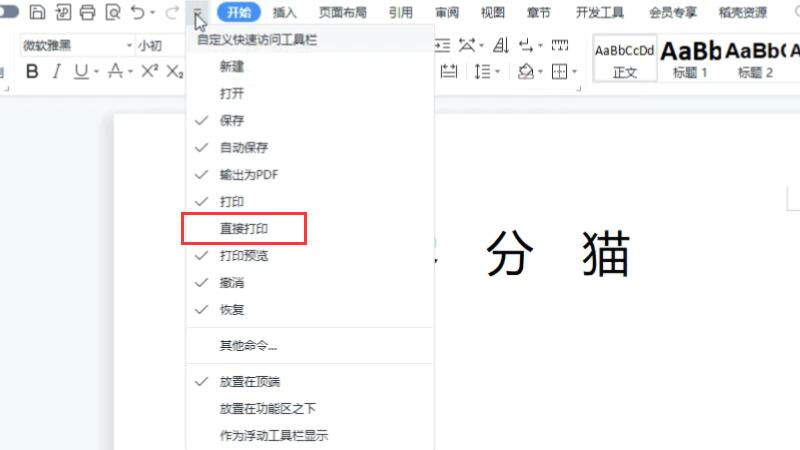This screenshot has height=450, width=800.
Task: Uncheck 恢复 in the customize menu
Action: (310, 310)
